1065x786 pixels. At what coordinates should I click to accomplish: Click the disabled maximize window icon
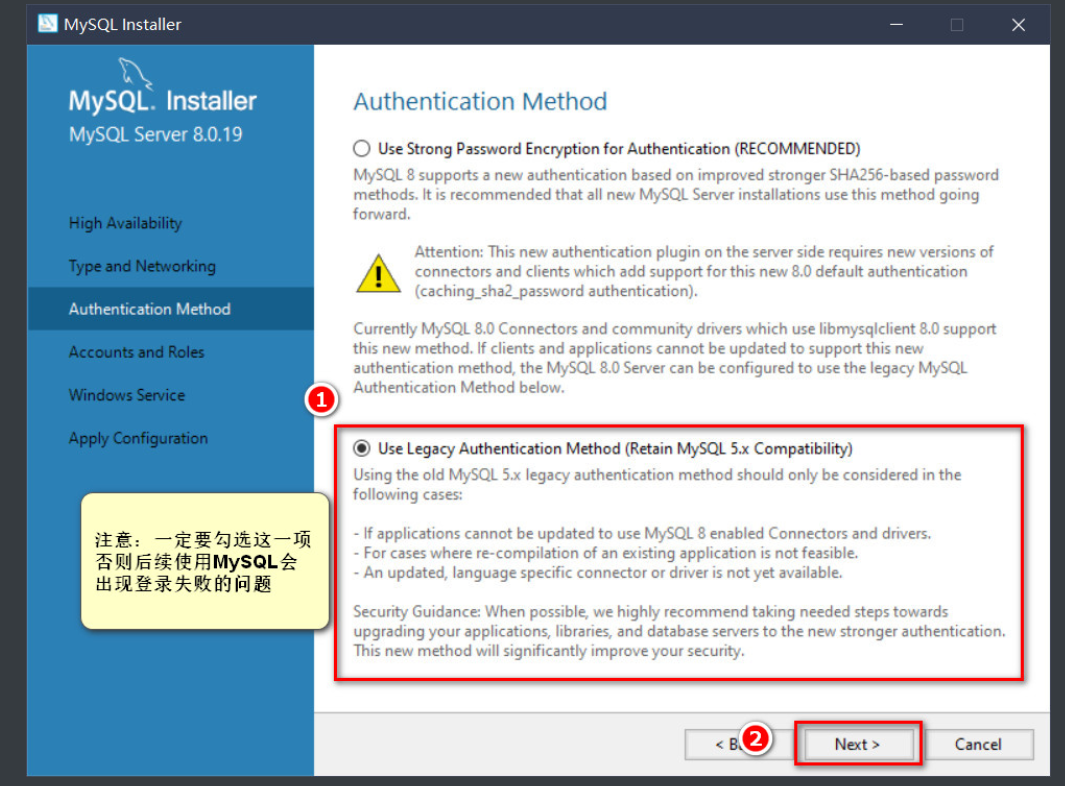pos(957,24)
